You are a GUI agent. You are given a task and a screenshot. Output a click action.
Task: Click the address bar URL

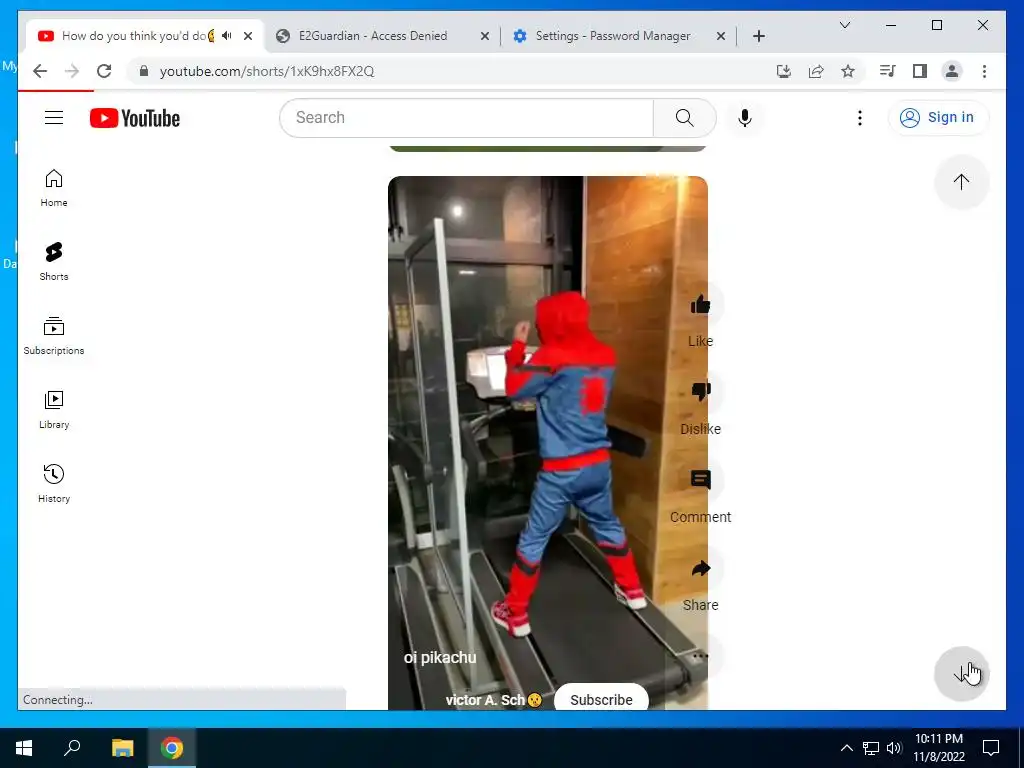tap(266, 71)
